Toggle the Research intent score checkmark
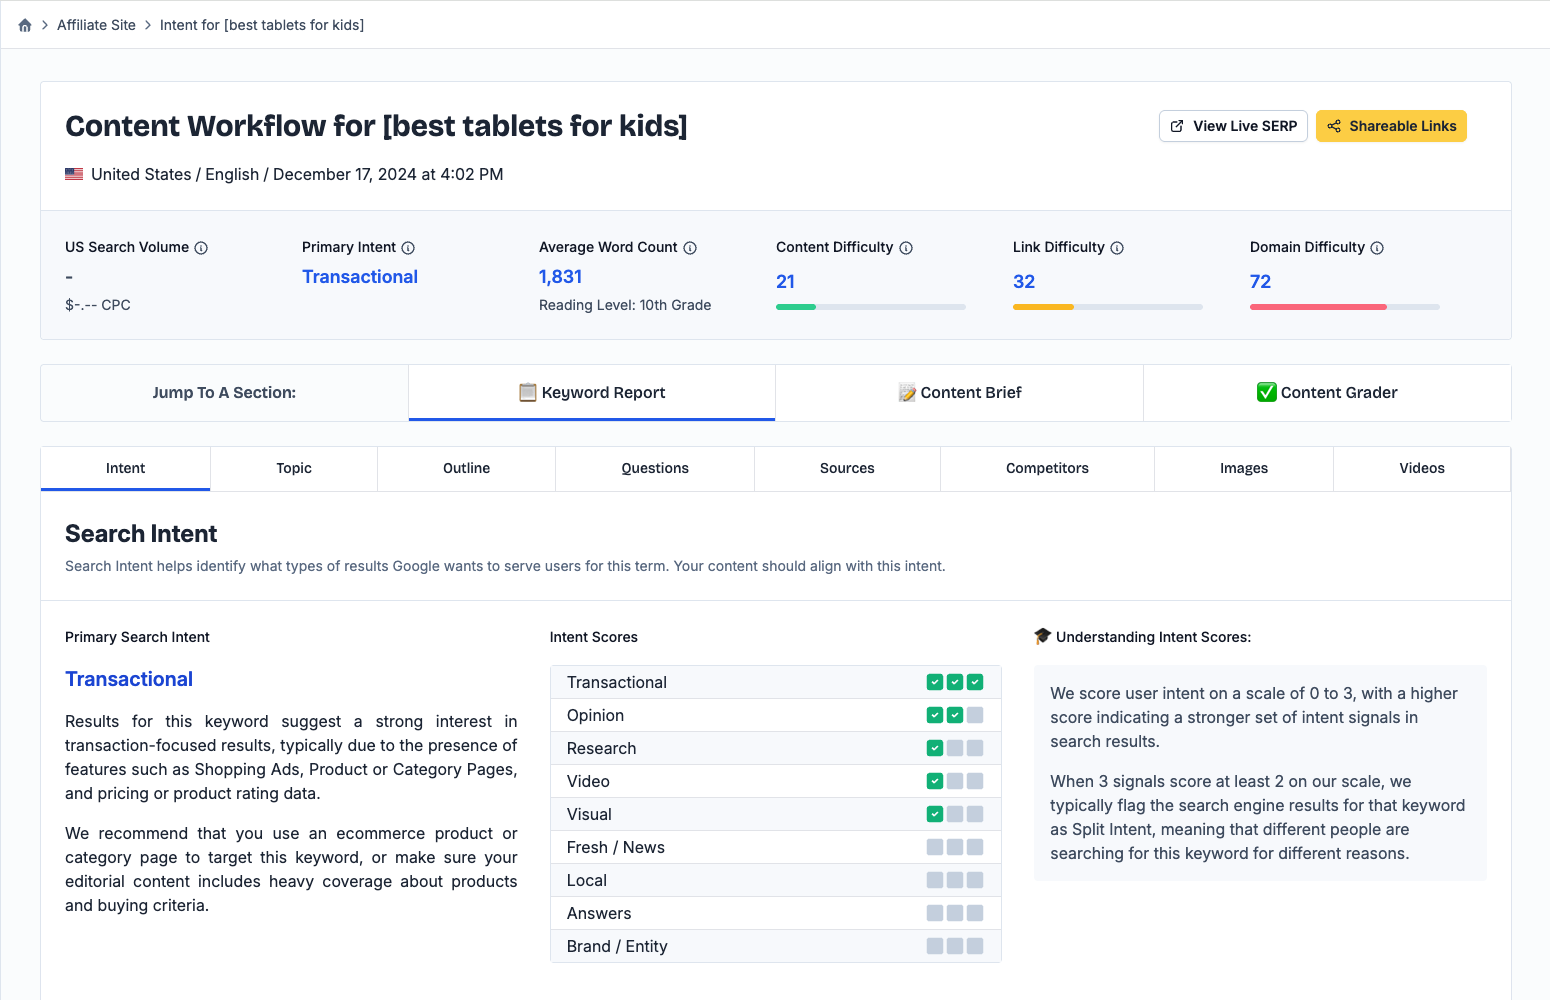The width and height of the screenshot is (1550, 1000). coord(935,747)
